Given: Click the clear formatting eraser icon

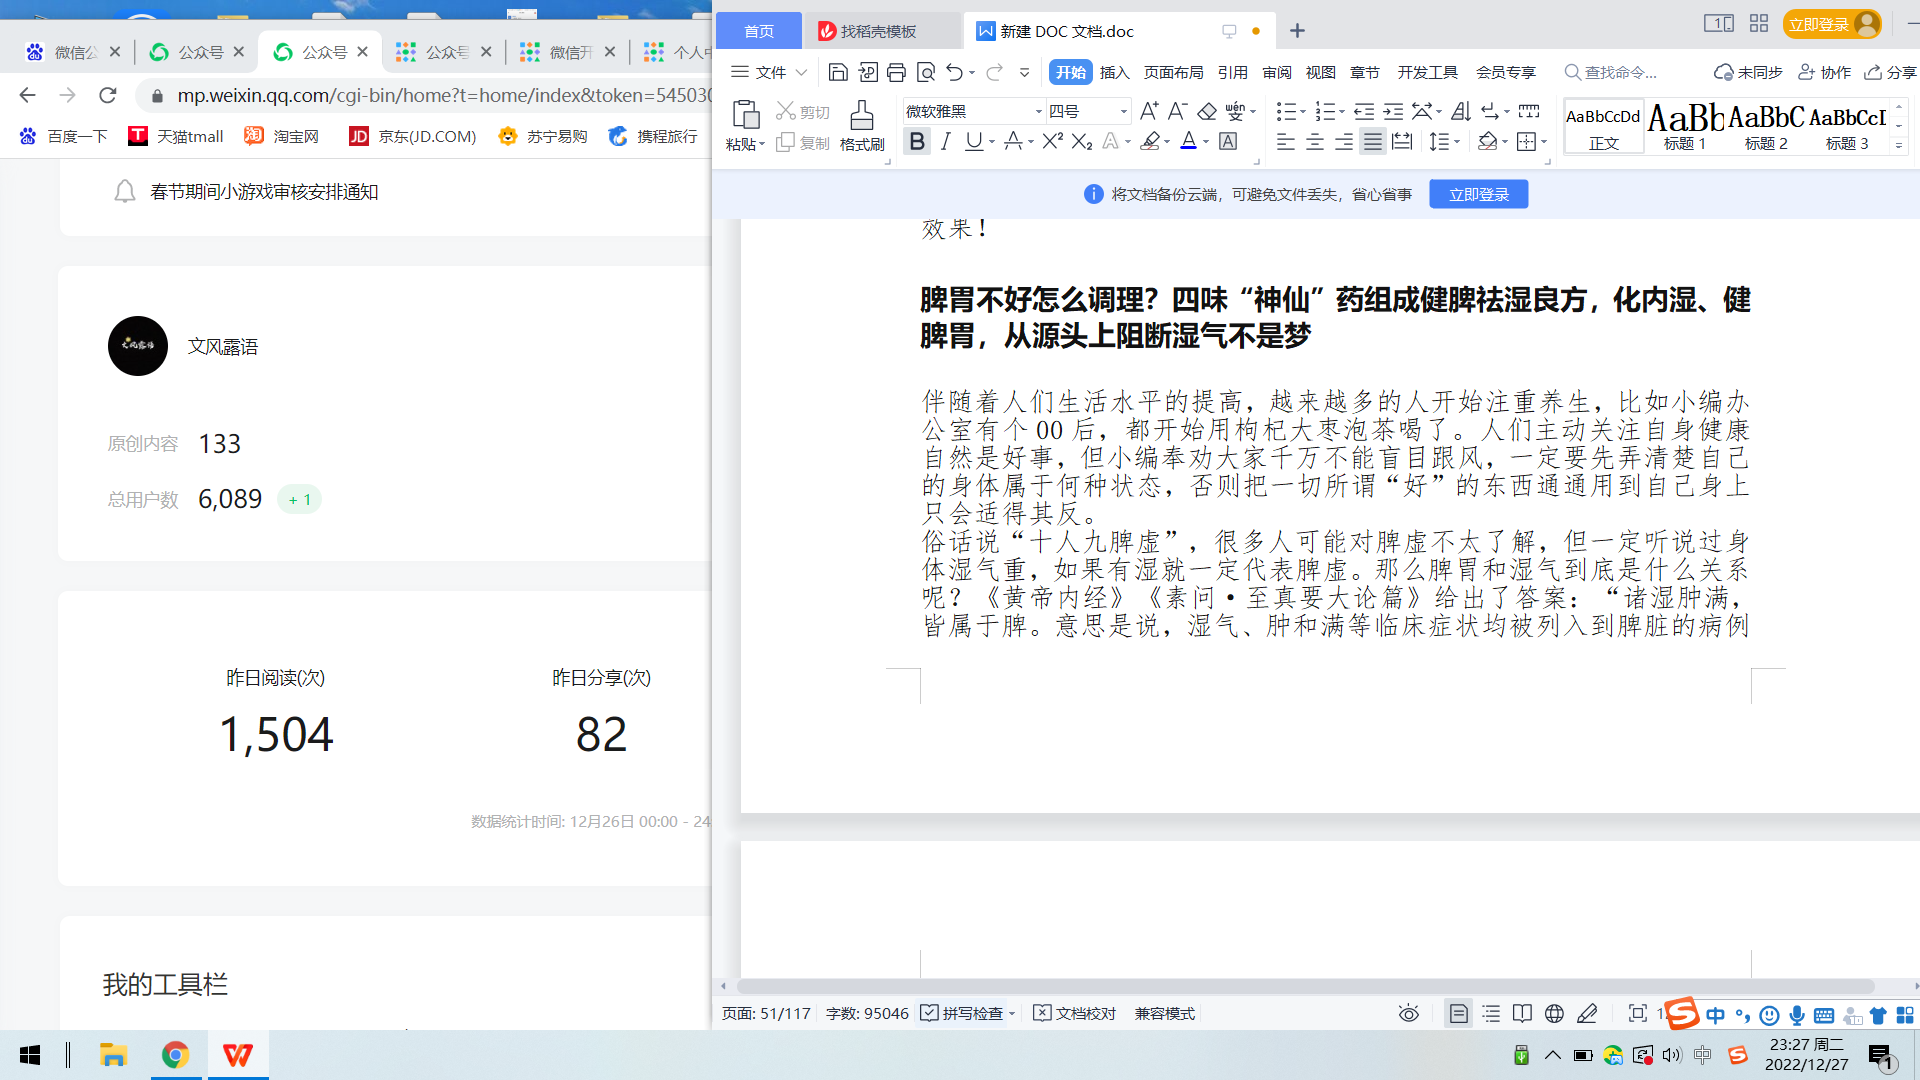Looking at the screenshot, I should (x=1207, y=111).
